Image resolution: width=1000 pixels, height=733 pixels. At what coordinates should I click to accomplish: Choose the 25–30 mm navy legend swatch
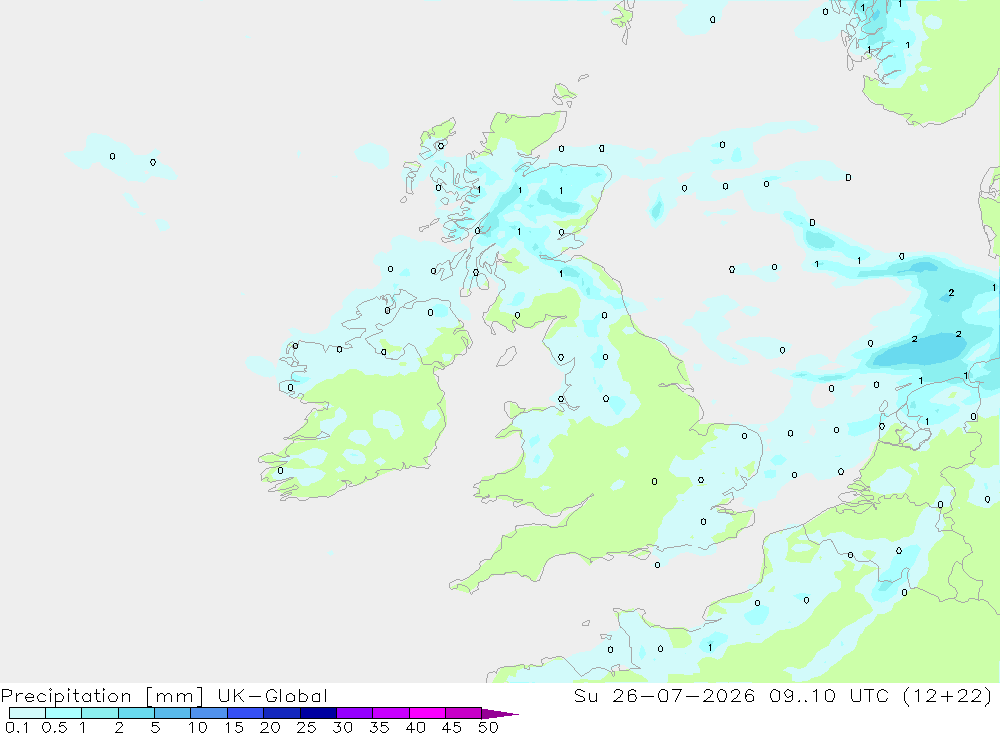(318, 713)
